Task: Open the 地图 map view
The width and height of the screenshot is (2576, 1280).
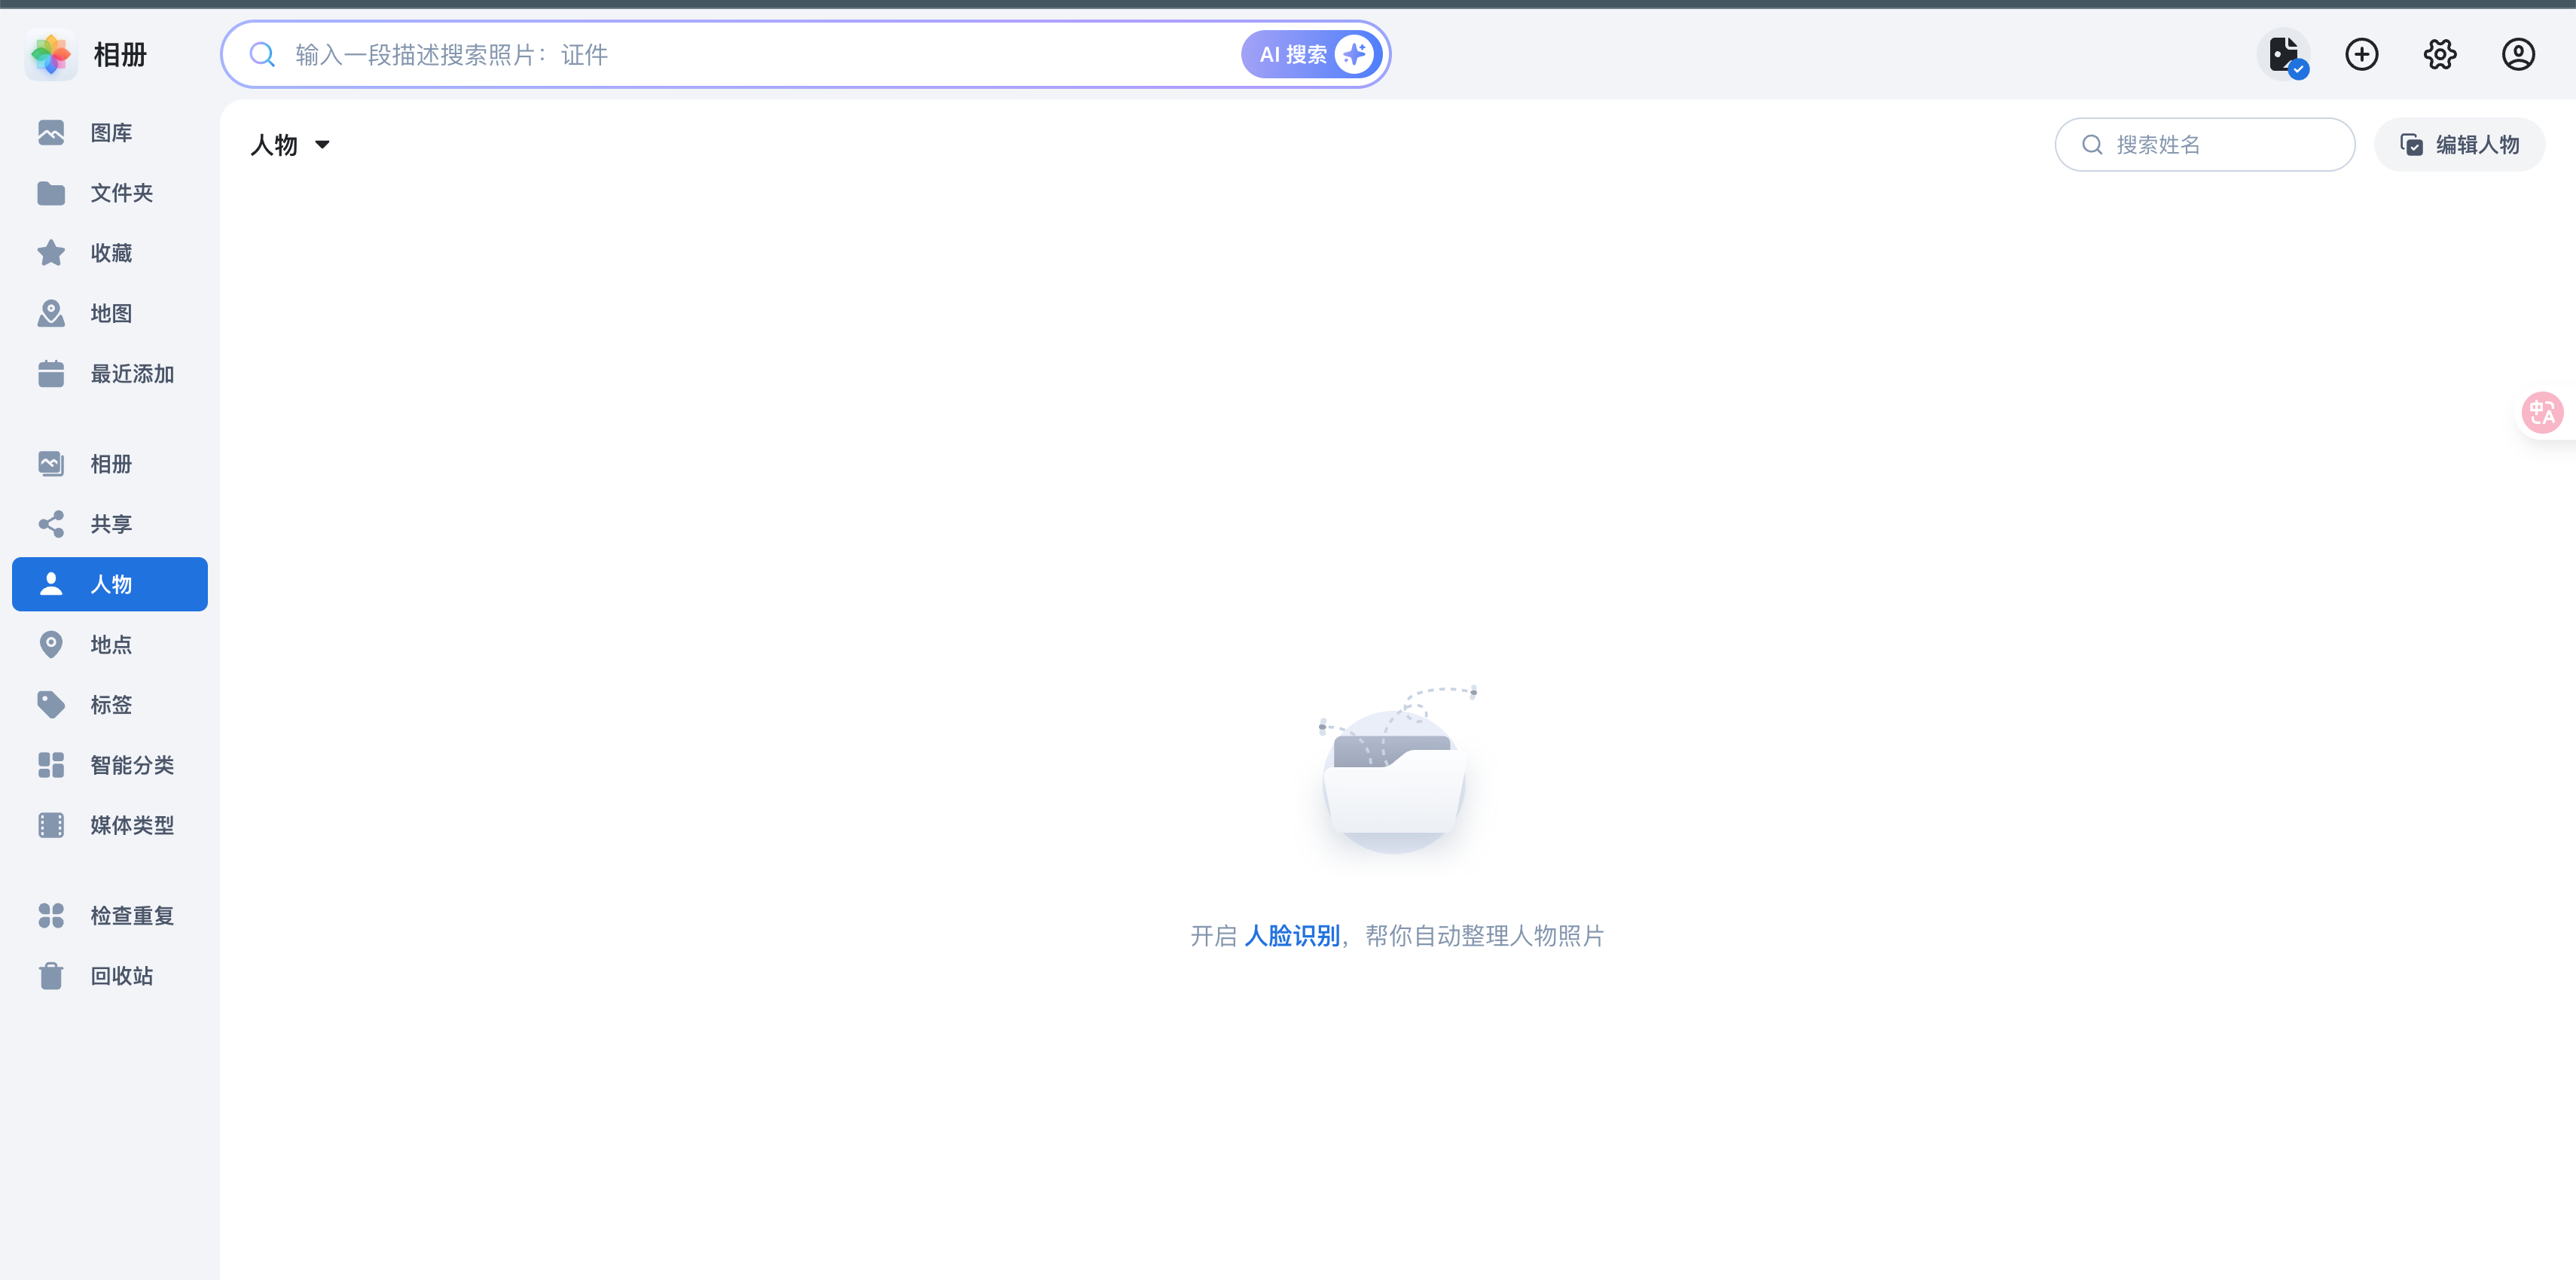Action: pyautogui.click(x=110, y=313)
